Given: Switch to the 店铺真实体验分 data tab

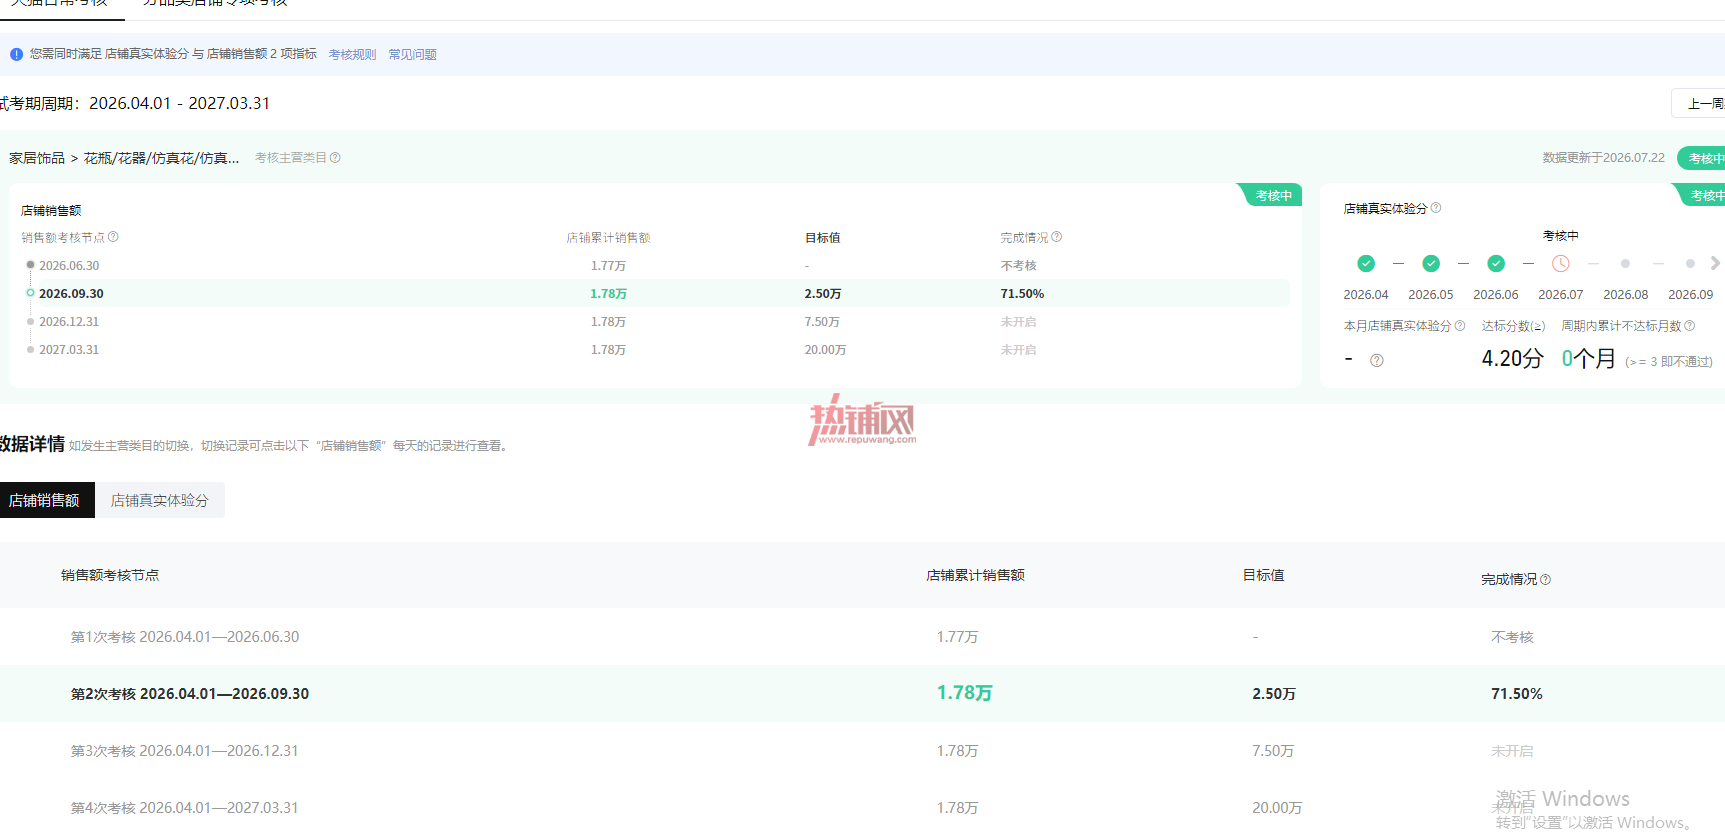Looking at the screenshot, I should (160, 500).
